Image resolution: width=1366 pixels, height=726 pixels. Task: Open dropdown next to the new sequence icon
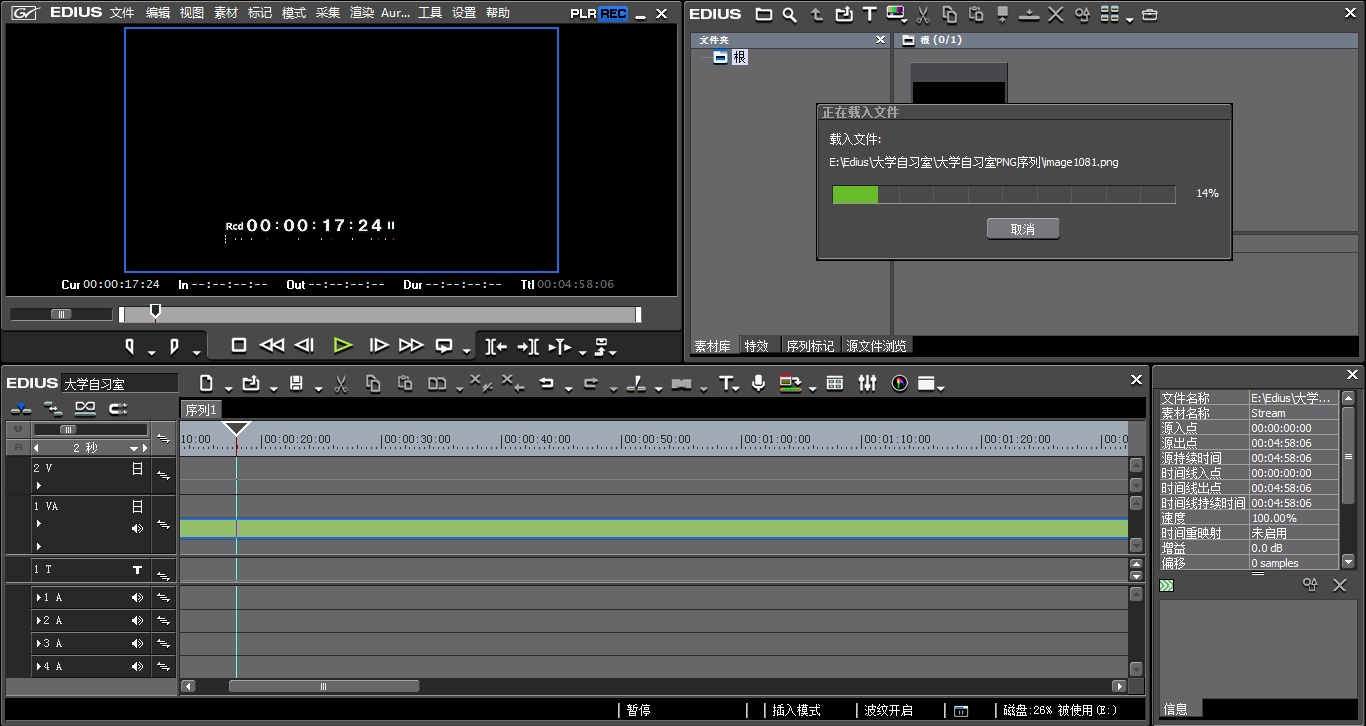click(x=228, y=389)
